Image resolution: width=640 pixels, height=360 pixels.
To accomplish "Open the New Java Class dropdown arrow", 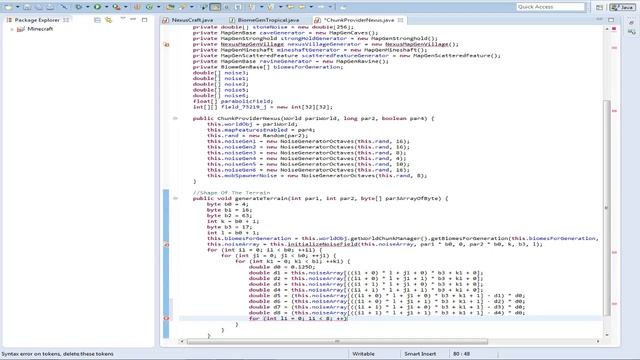I will (x=159, y=7).
